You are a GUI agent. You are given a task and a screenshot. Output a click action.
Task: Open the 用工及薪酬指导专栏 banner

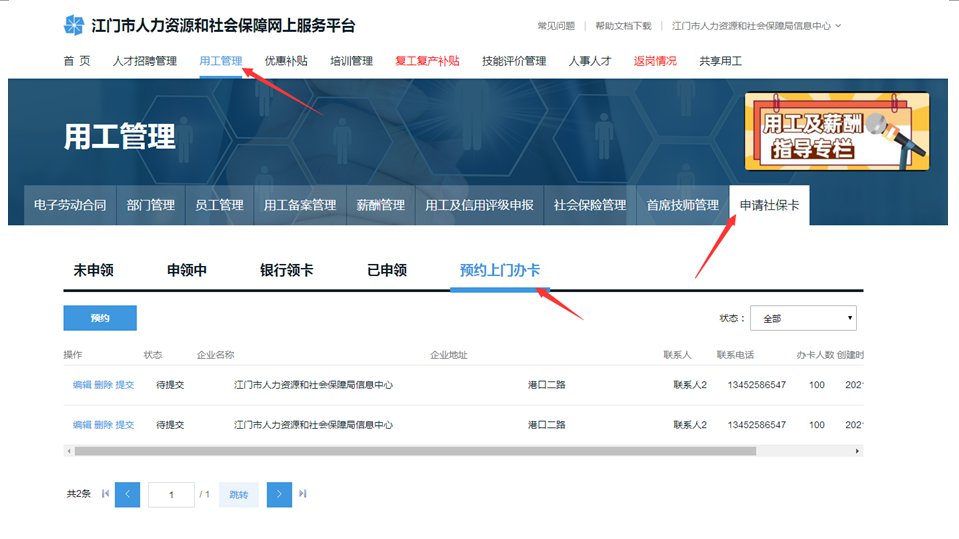point(836,131)
